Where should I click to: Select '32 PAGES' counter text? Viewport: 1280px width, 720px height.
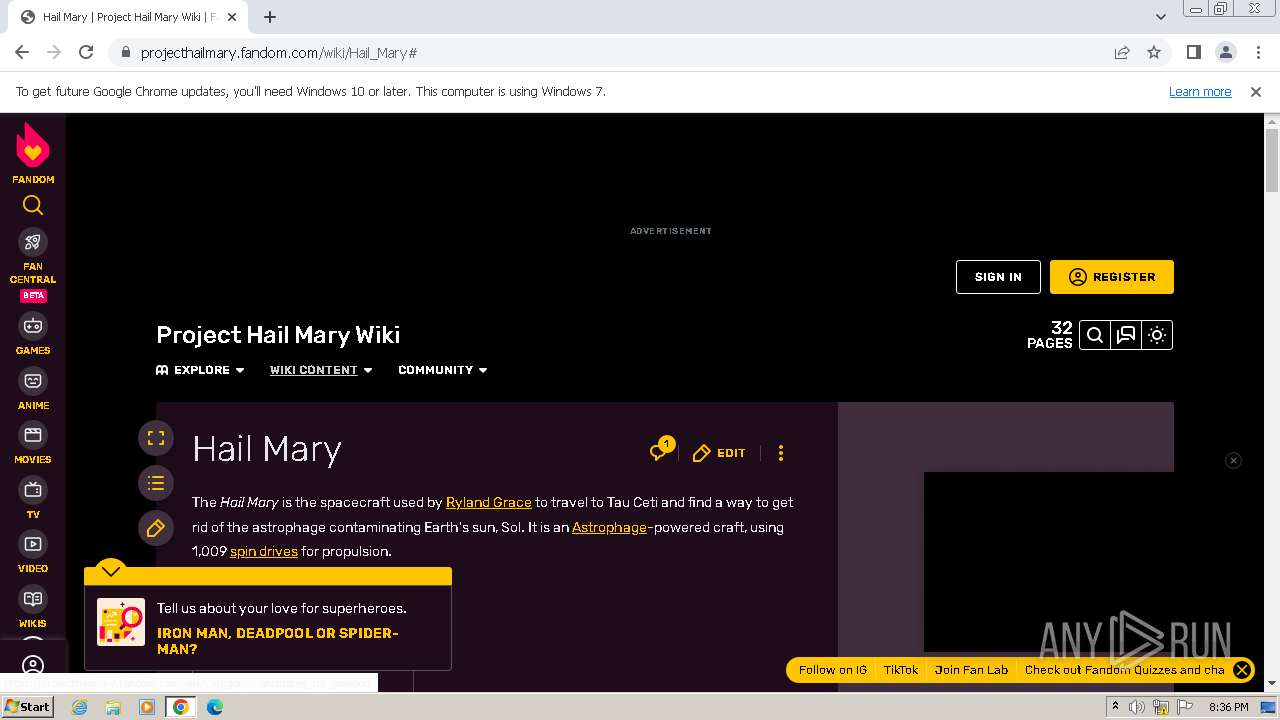1050,335
